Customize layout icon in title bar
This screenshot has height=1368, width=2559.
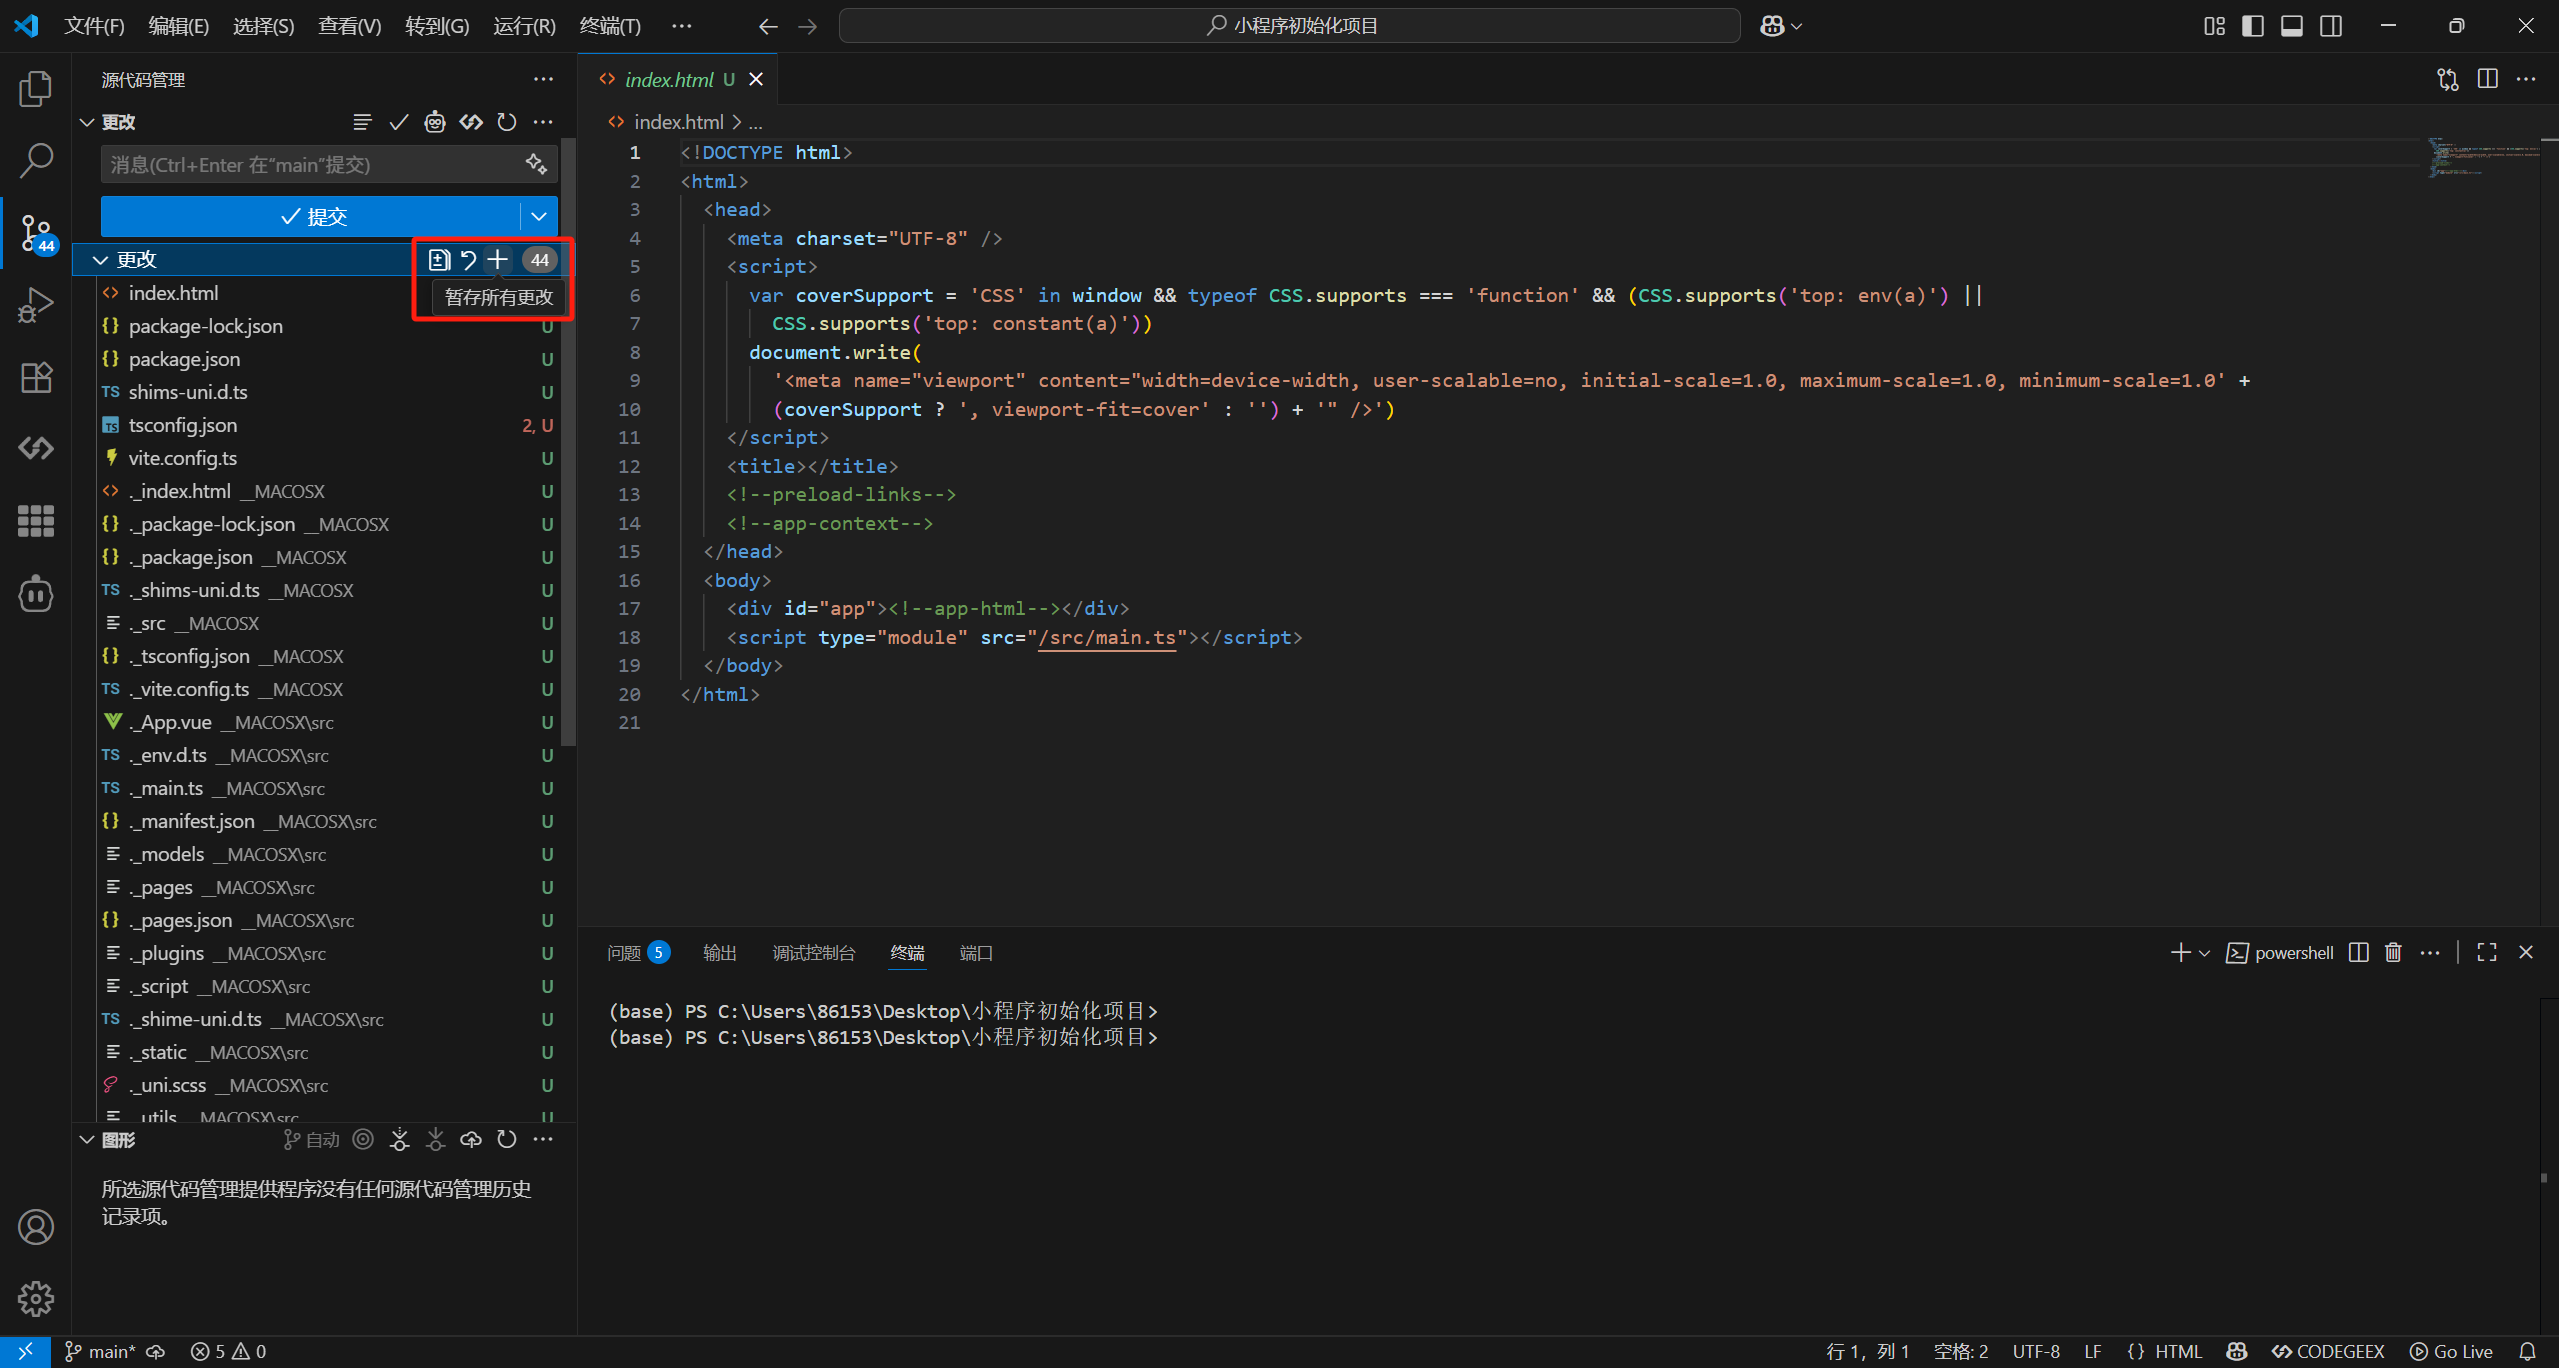(2214, 26)
